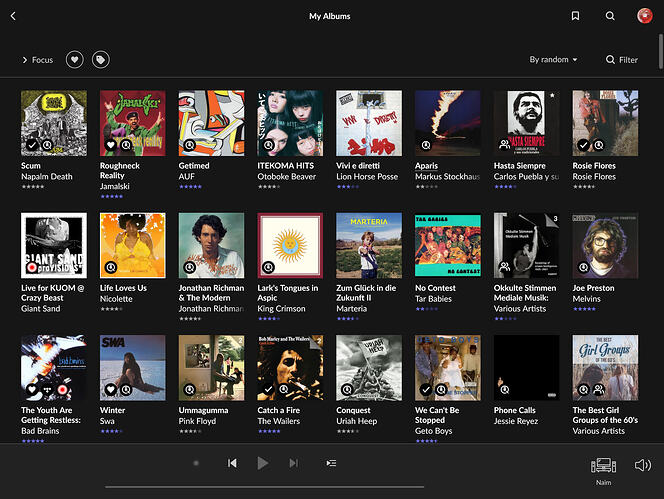Screen dimensions: 664x499
Task: Open artist Nicolette
Action: click(116, 299)
